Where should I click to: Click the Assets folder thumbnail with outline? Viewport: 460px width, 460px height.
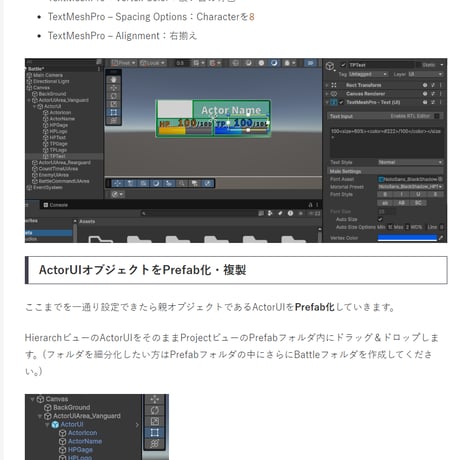pyautogui.click(x=101, y=239)
